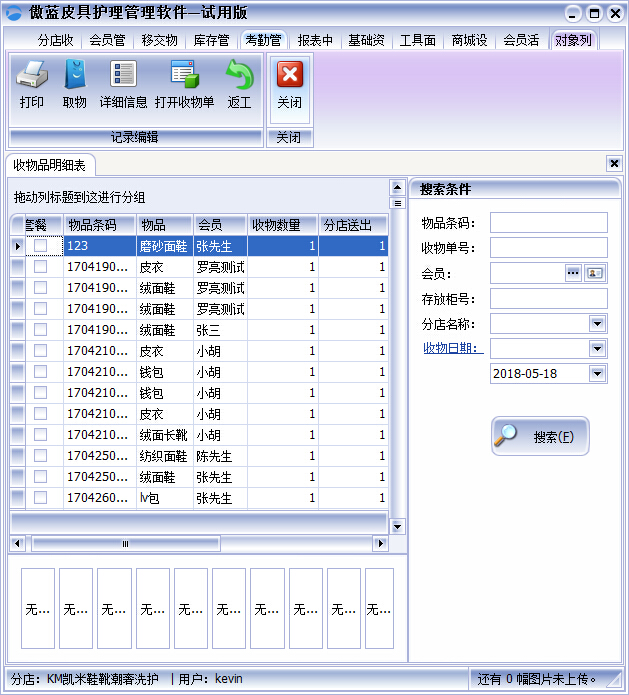Viewport: 629px width, 695px height.
Task: Close the 收物品明细表 panel with X
Action: click(x=614, y=164)
